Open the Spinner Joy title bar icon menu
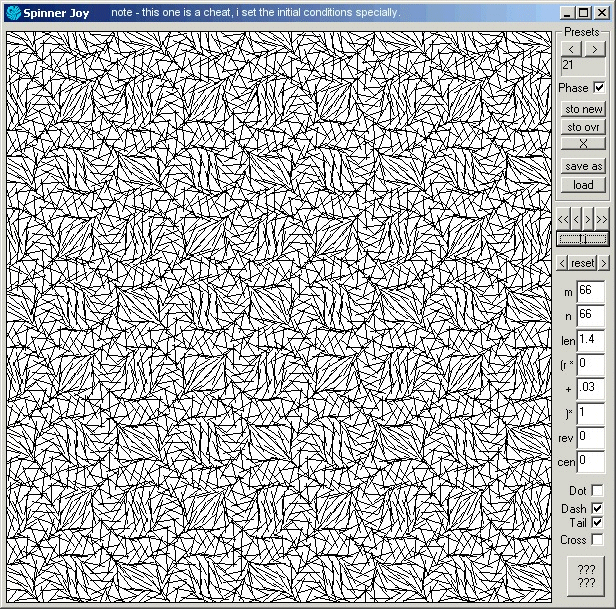Image resolution: width=616 pixels, height=609 pixels. point(14,13)
